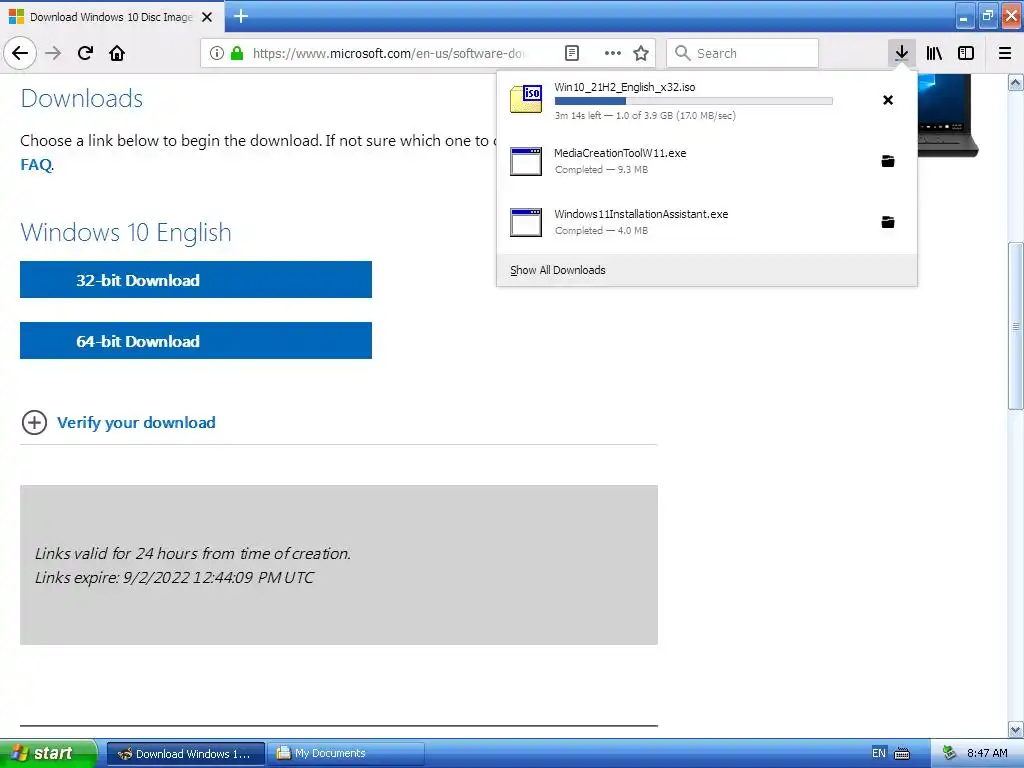The image size is (1024, 768).
Task: Open My Documents from the taskbar
Action: point(346,754)
